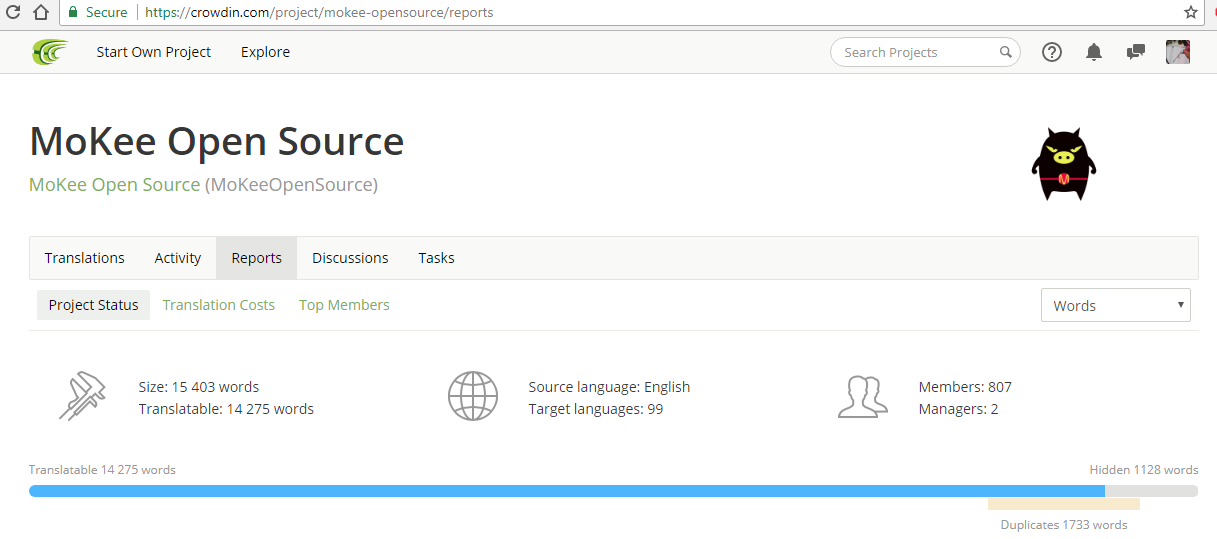
Task: Click 'Target languages: 99' text
Action: click(x=596, y=409)
